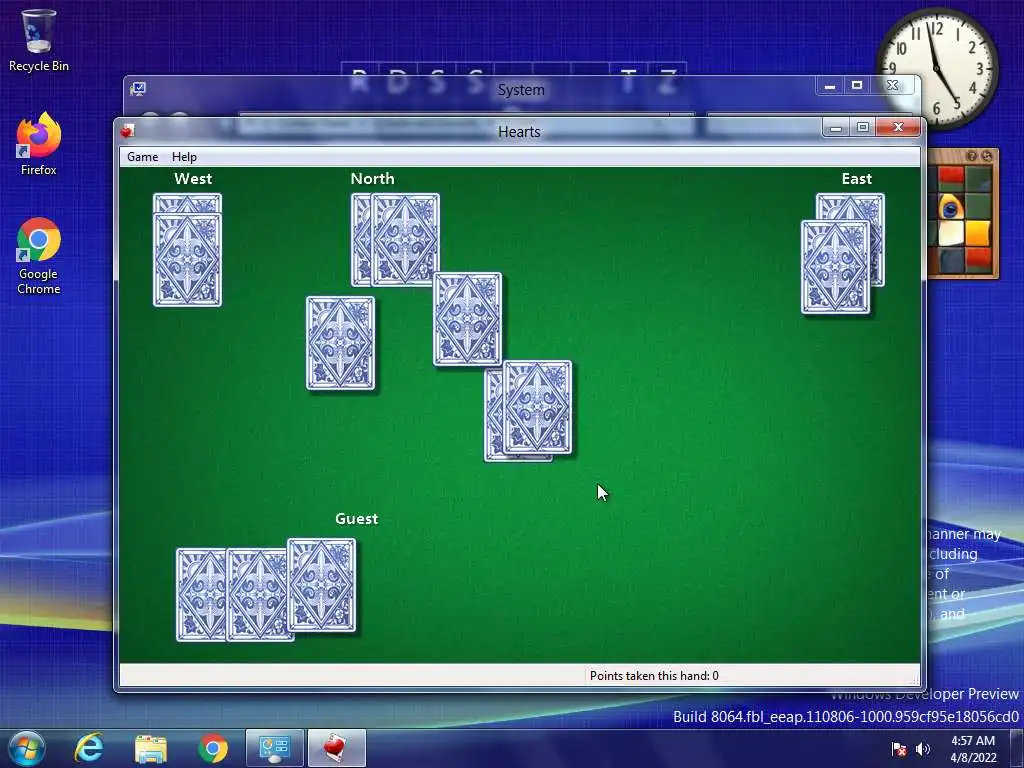Screen dimensions: 1024x768
Task: Click the top card of the center pair
Action: 537,408
